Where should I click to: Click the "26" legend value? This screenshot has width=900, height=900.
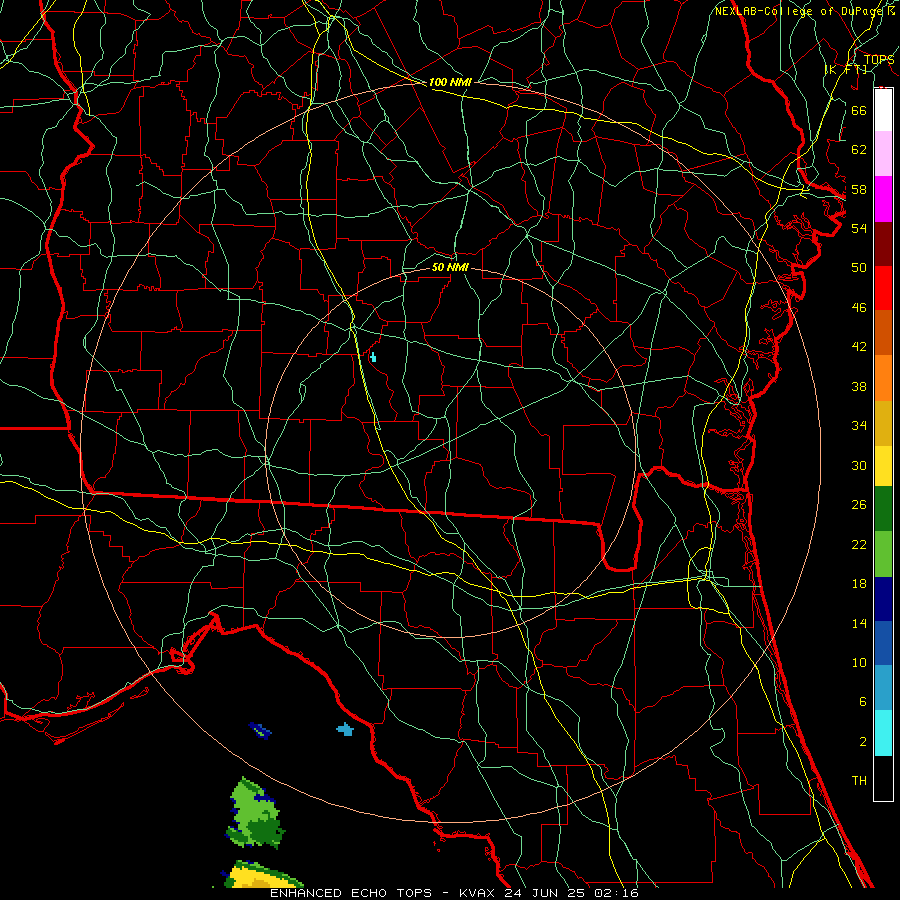point(859,505)
